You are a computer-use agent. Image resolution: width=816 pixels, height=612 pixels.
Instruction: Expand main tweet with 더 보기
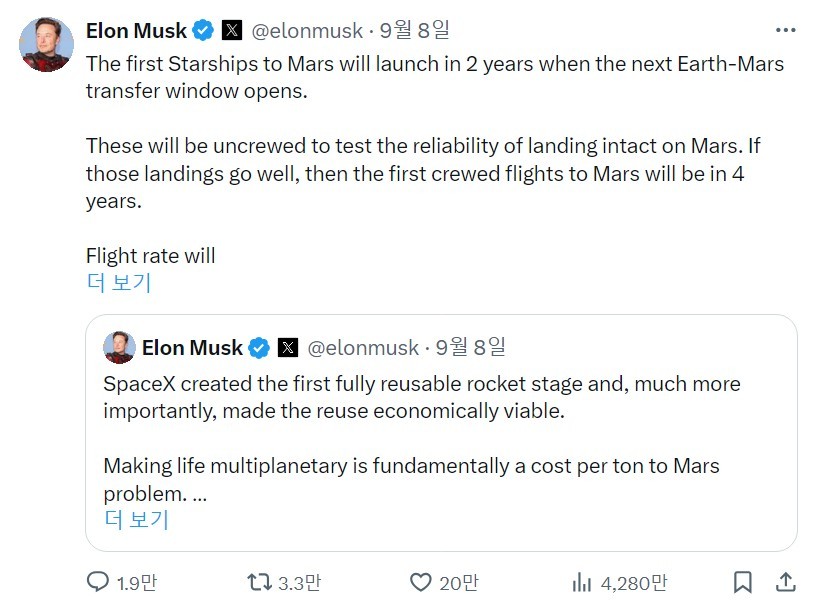coord(119,283)
